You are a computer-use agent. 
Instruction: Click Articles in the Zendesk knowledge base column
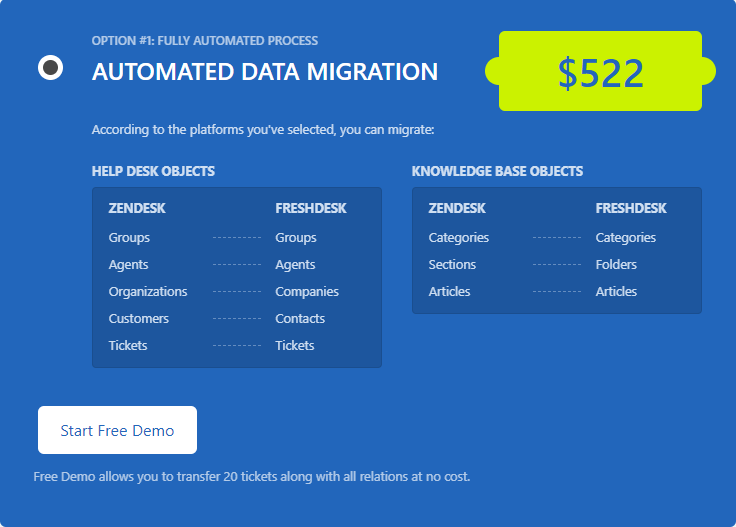coord(449,292)
